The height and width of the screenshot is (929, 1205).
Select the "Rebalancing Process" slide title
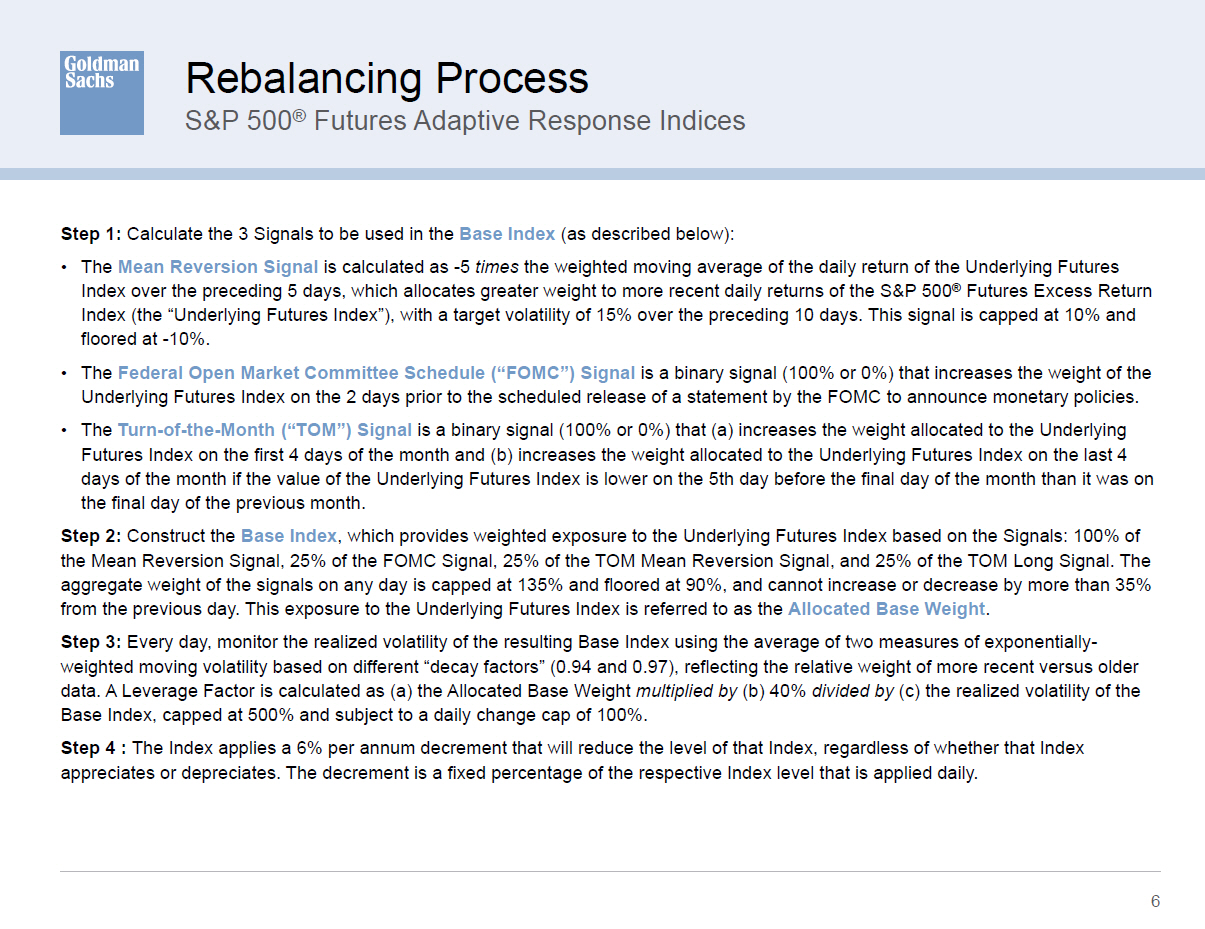(x=387, y=78)
